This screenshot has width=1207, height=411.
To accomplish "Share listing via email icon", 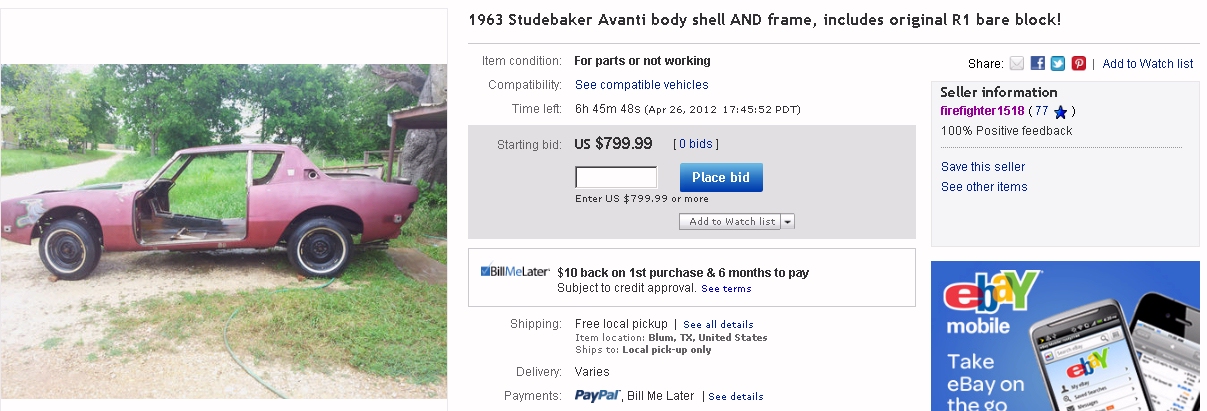I will 1017,63.
